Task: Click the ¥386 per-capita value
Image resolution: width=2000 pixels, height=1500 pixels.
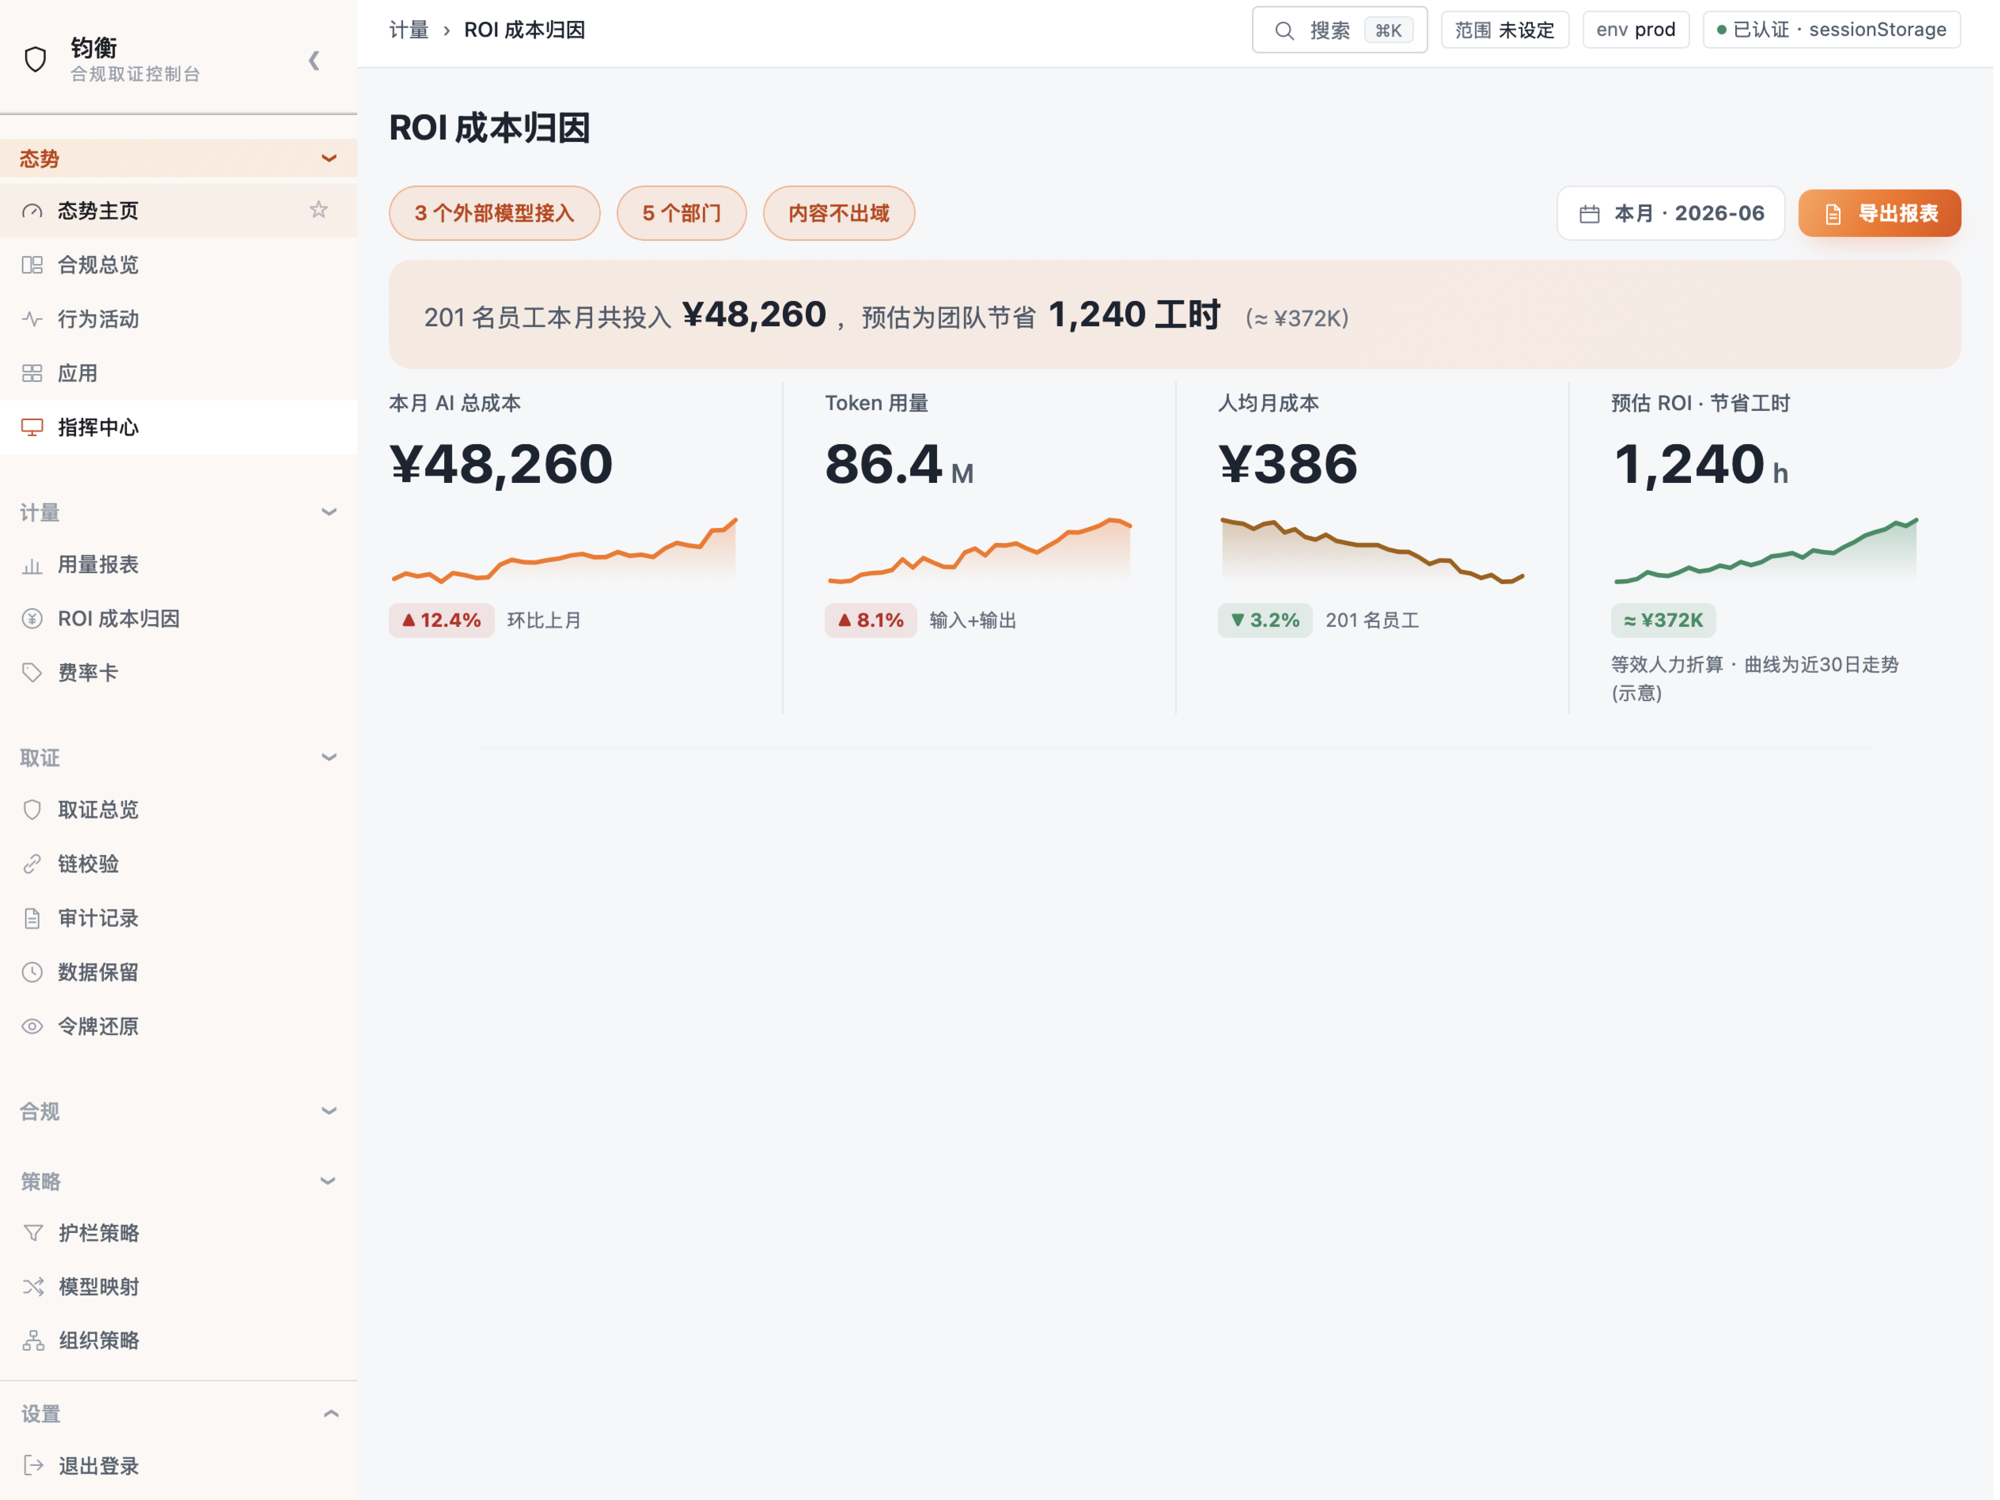Action: coord(1288,465)
